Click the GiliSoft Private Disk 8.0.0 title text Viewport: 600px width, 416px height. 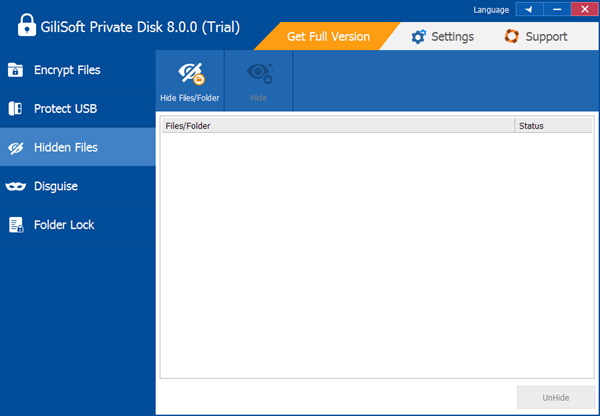[x=140, y=27]
